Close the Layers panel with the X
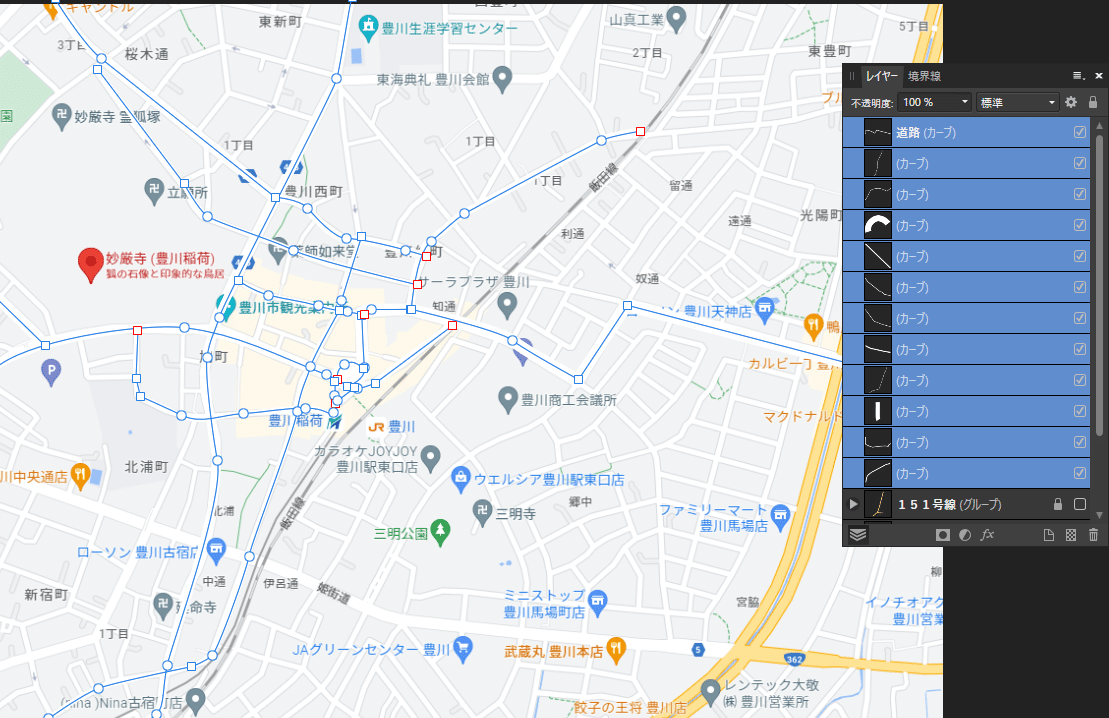Image resolution: width=1109 pixels, height=718 pixels. (x=1098, y=76)
